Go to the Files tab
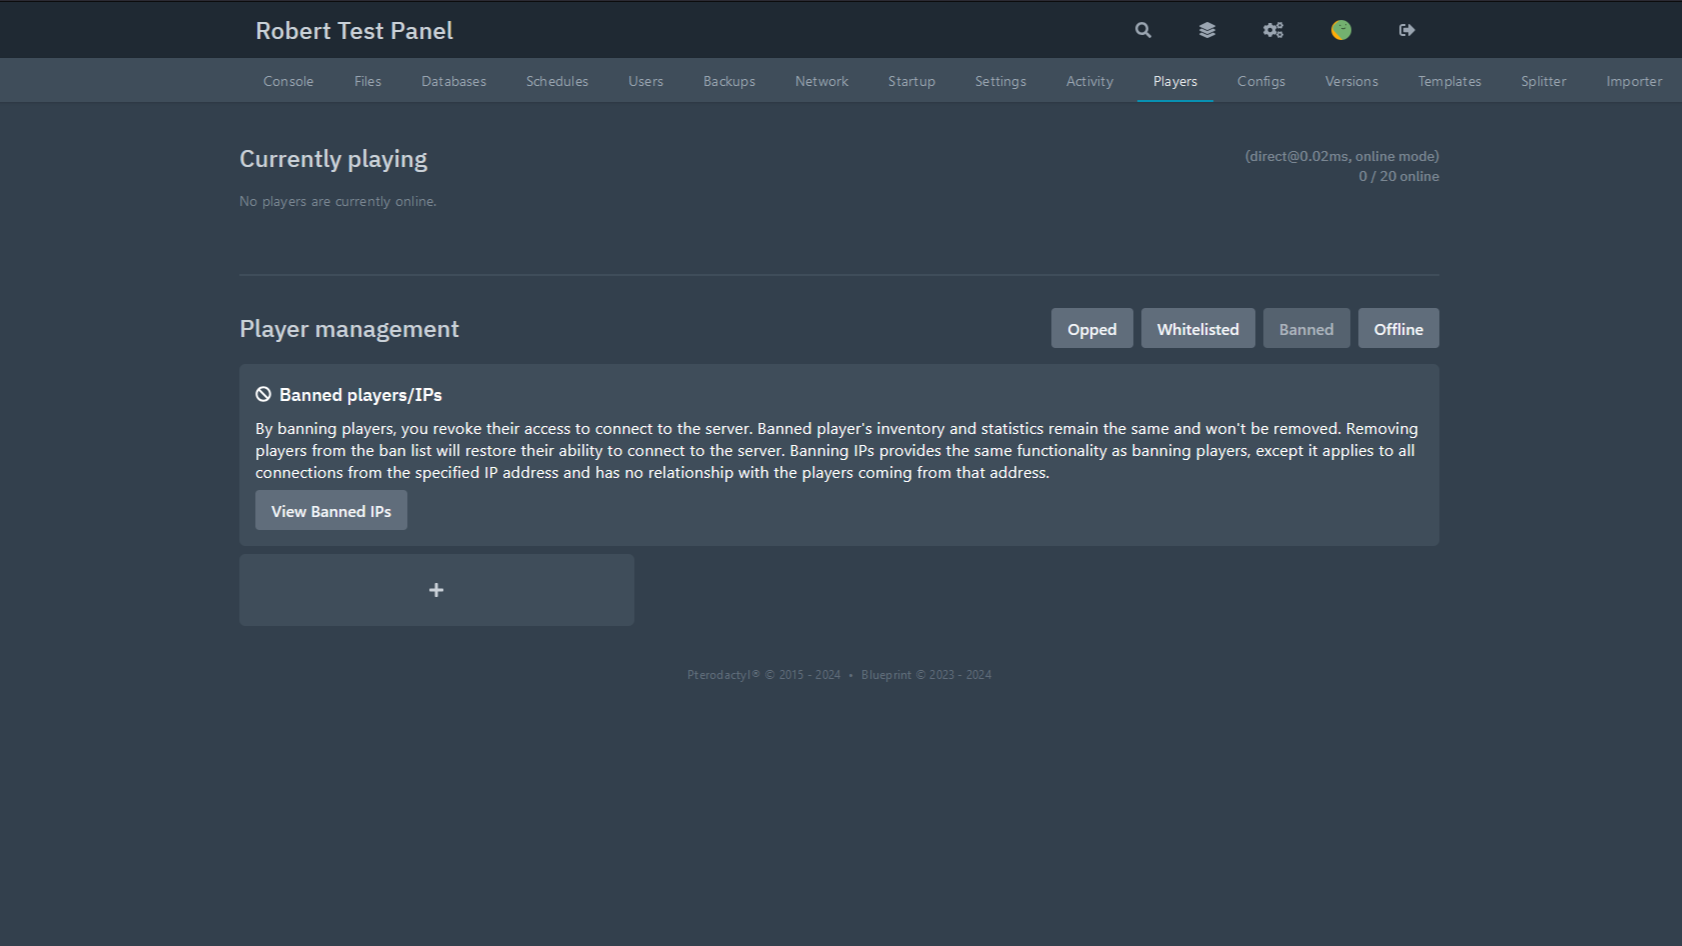1682x946 pixels. pyautogui.click(x=367, y=81)
